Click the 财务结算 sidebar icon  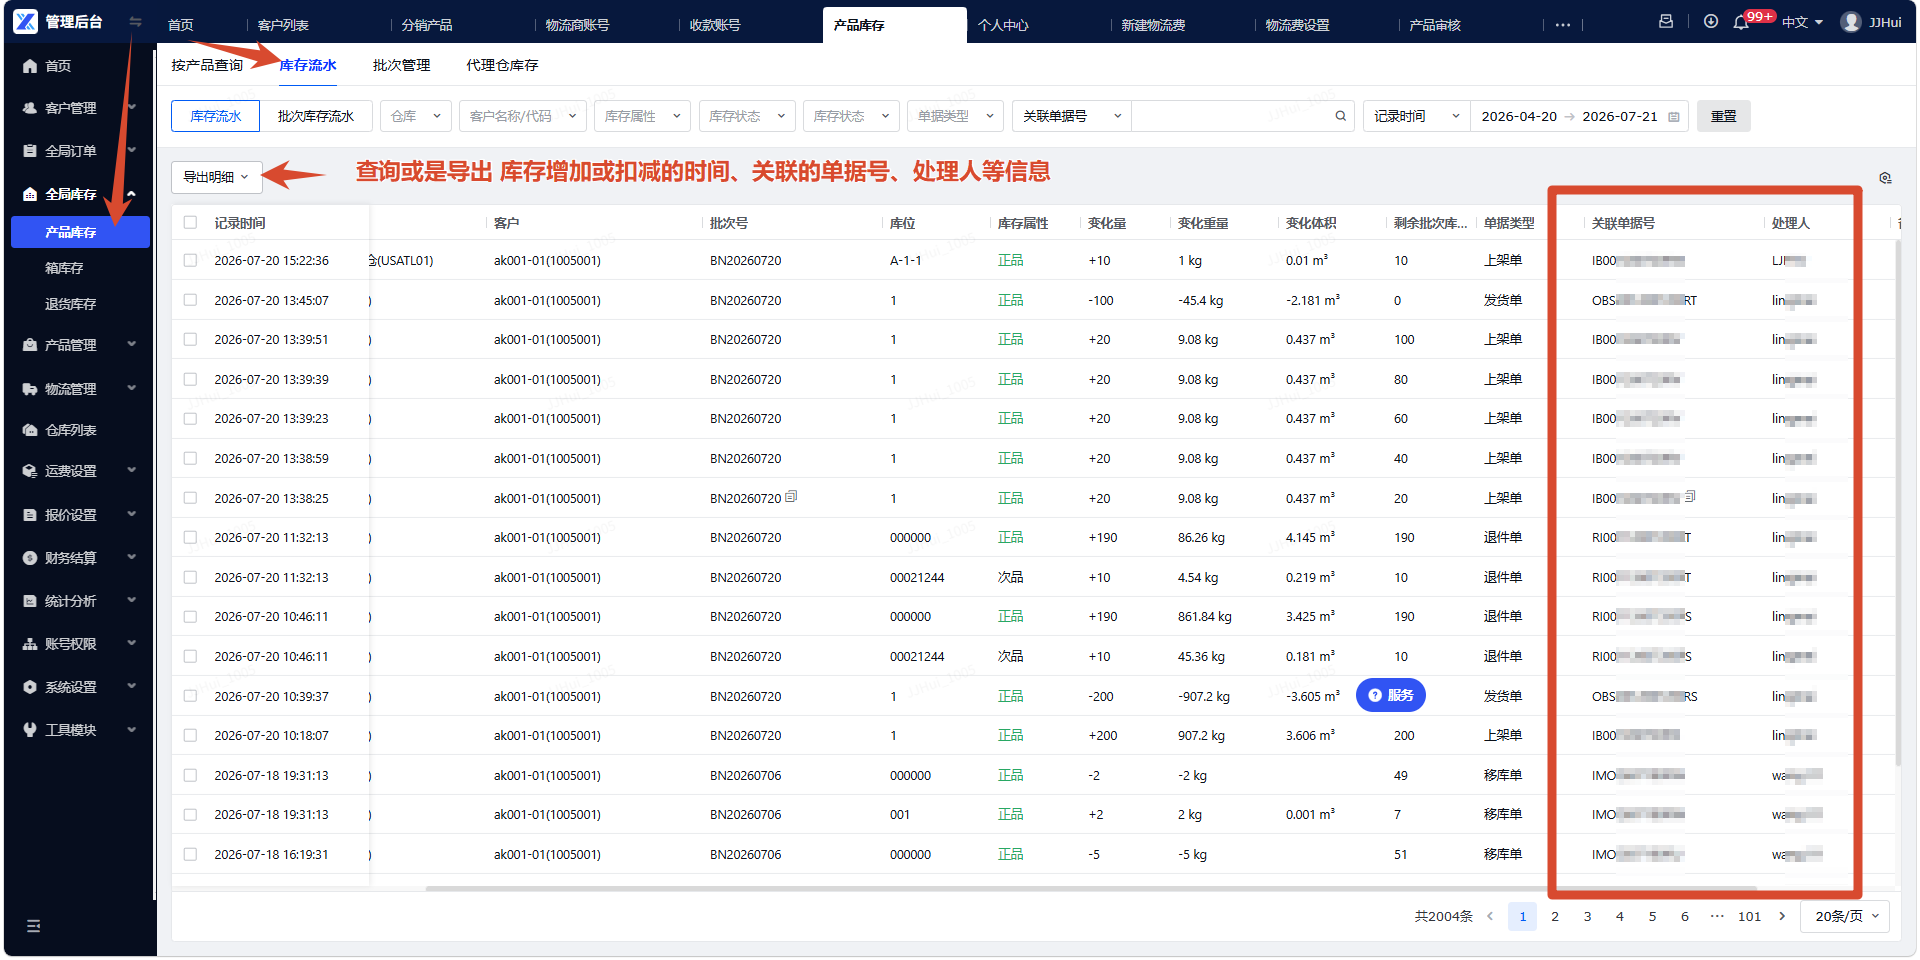pyautogui.click(x=30, y=558)
